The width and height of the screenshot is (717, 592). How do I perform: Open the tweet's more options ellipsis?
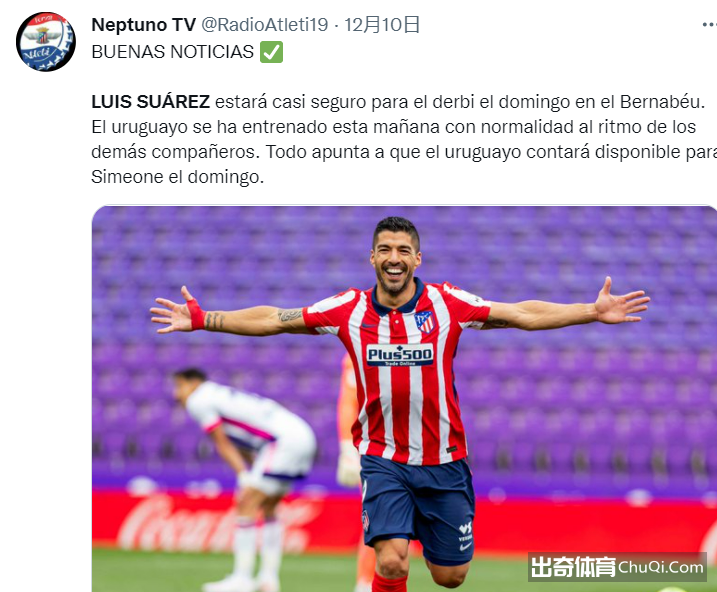[710, 25]
